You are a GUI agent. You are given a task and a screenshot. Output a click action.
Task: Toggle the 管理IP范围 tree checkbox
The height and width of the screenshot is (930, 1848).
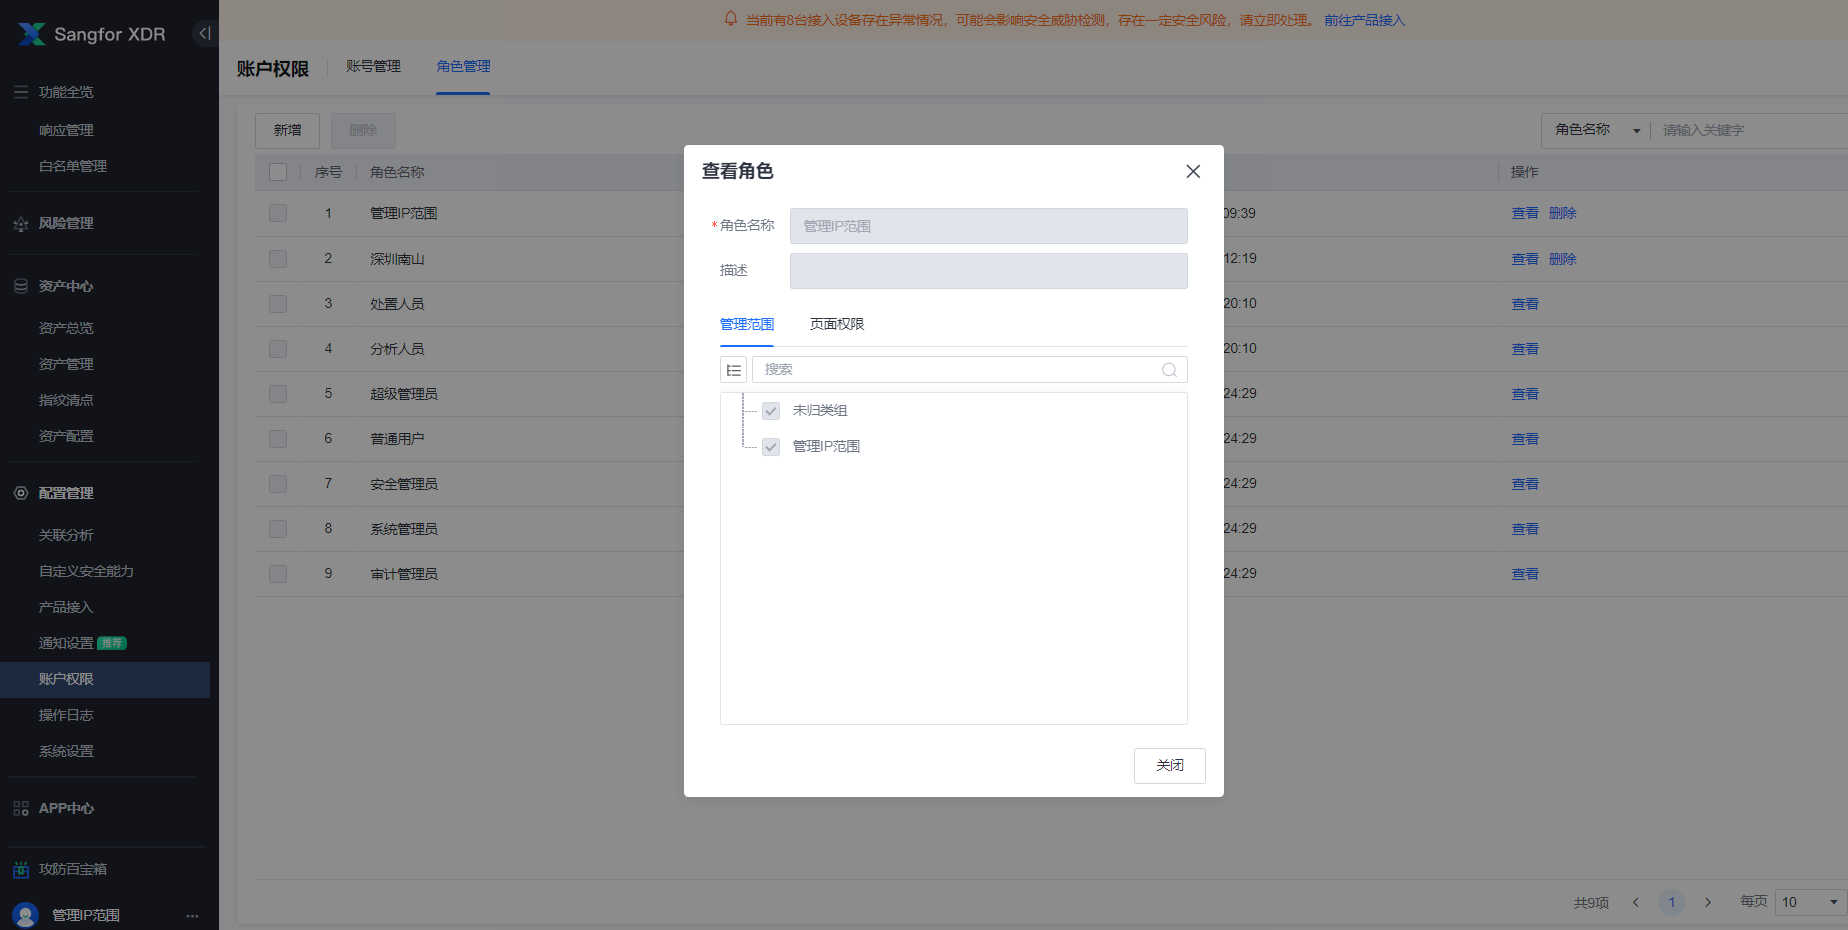[x=771, y=447]
